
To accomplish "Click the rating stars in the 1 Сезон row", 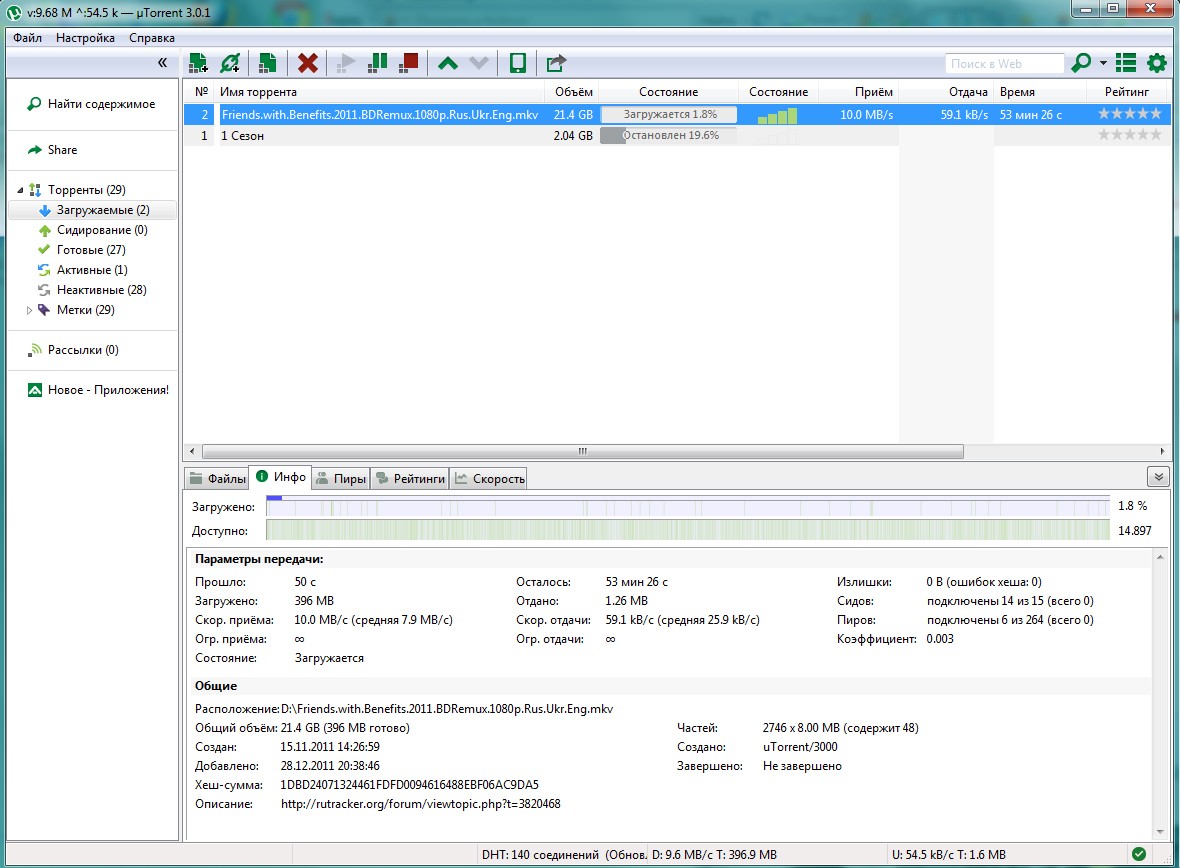I will tap(1129, 136).
